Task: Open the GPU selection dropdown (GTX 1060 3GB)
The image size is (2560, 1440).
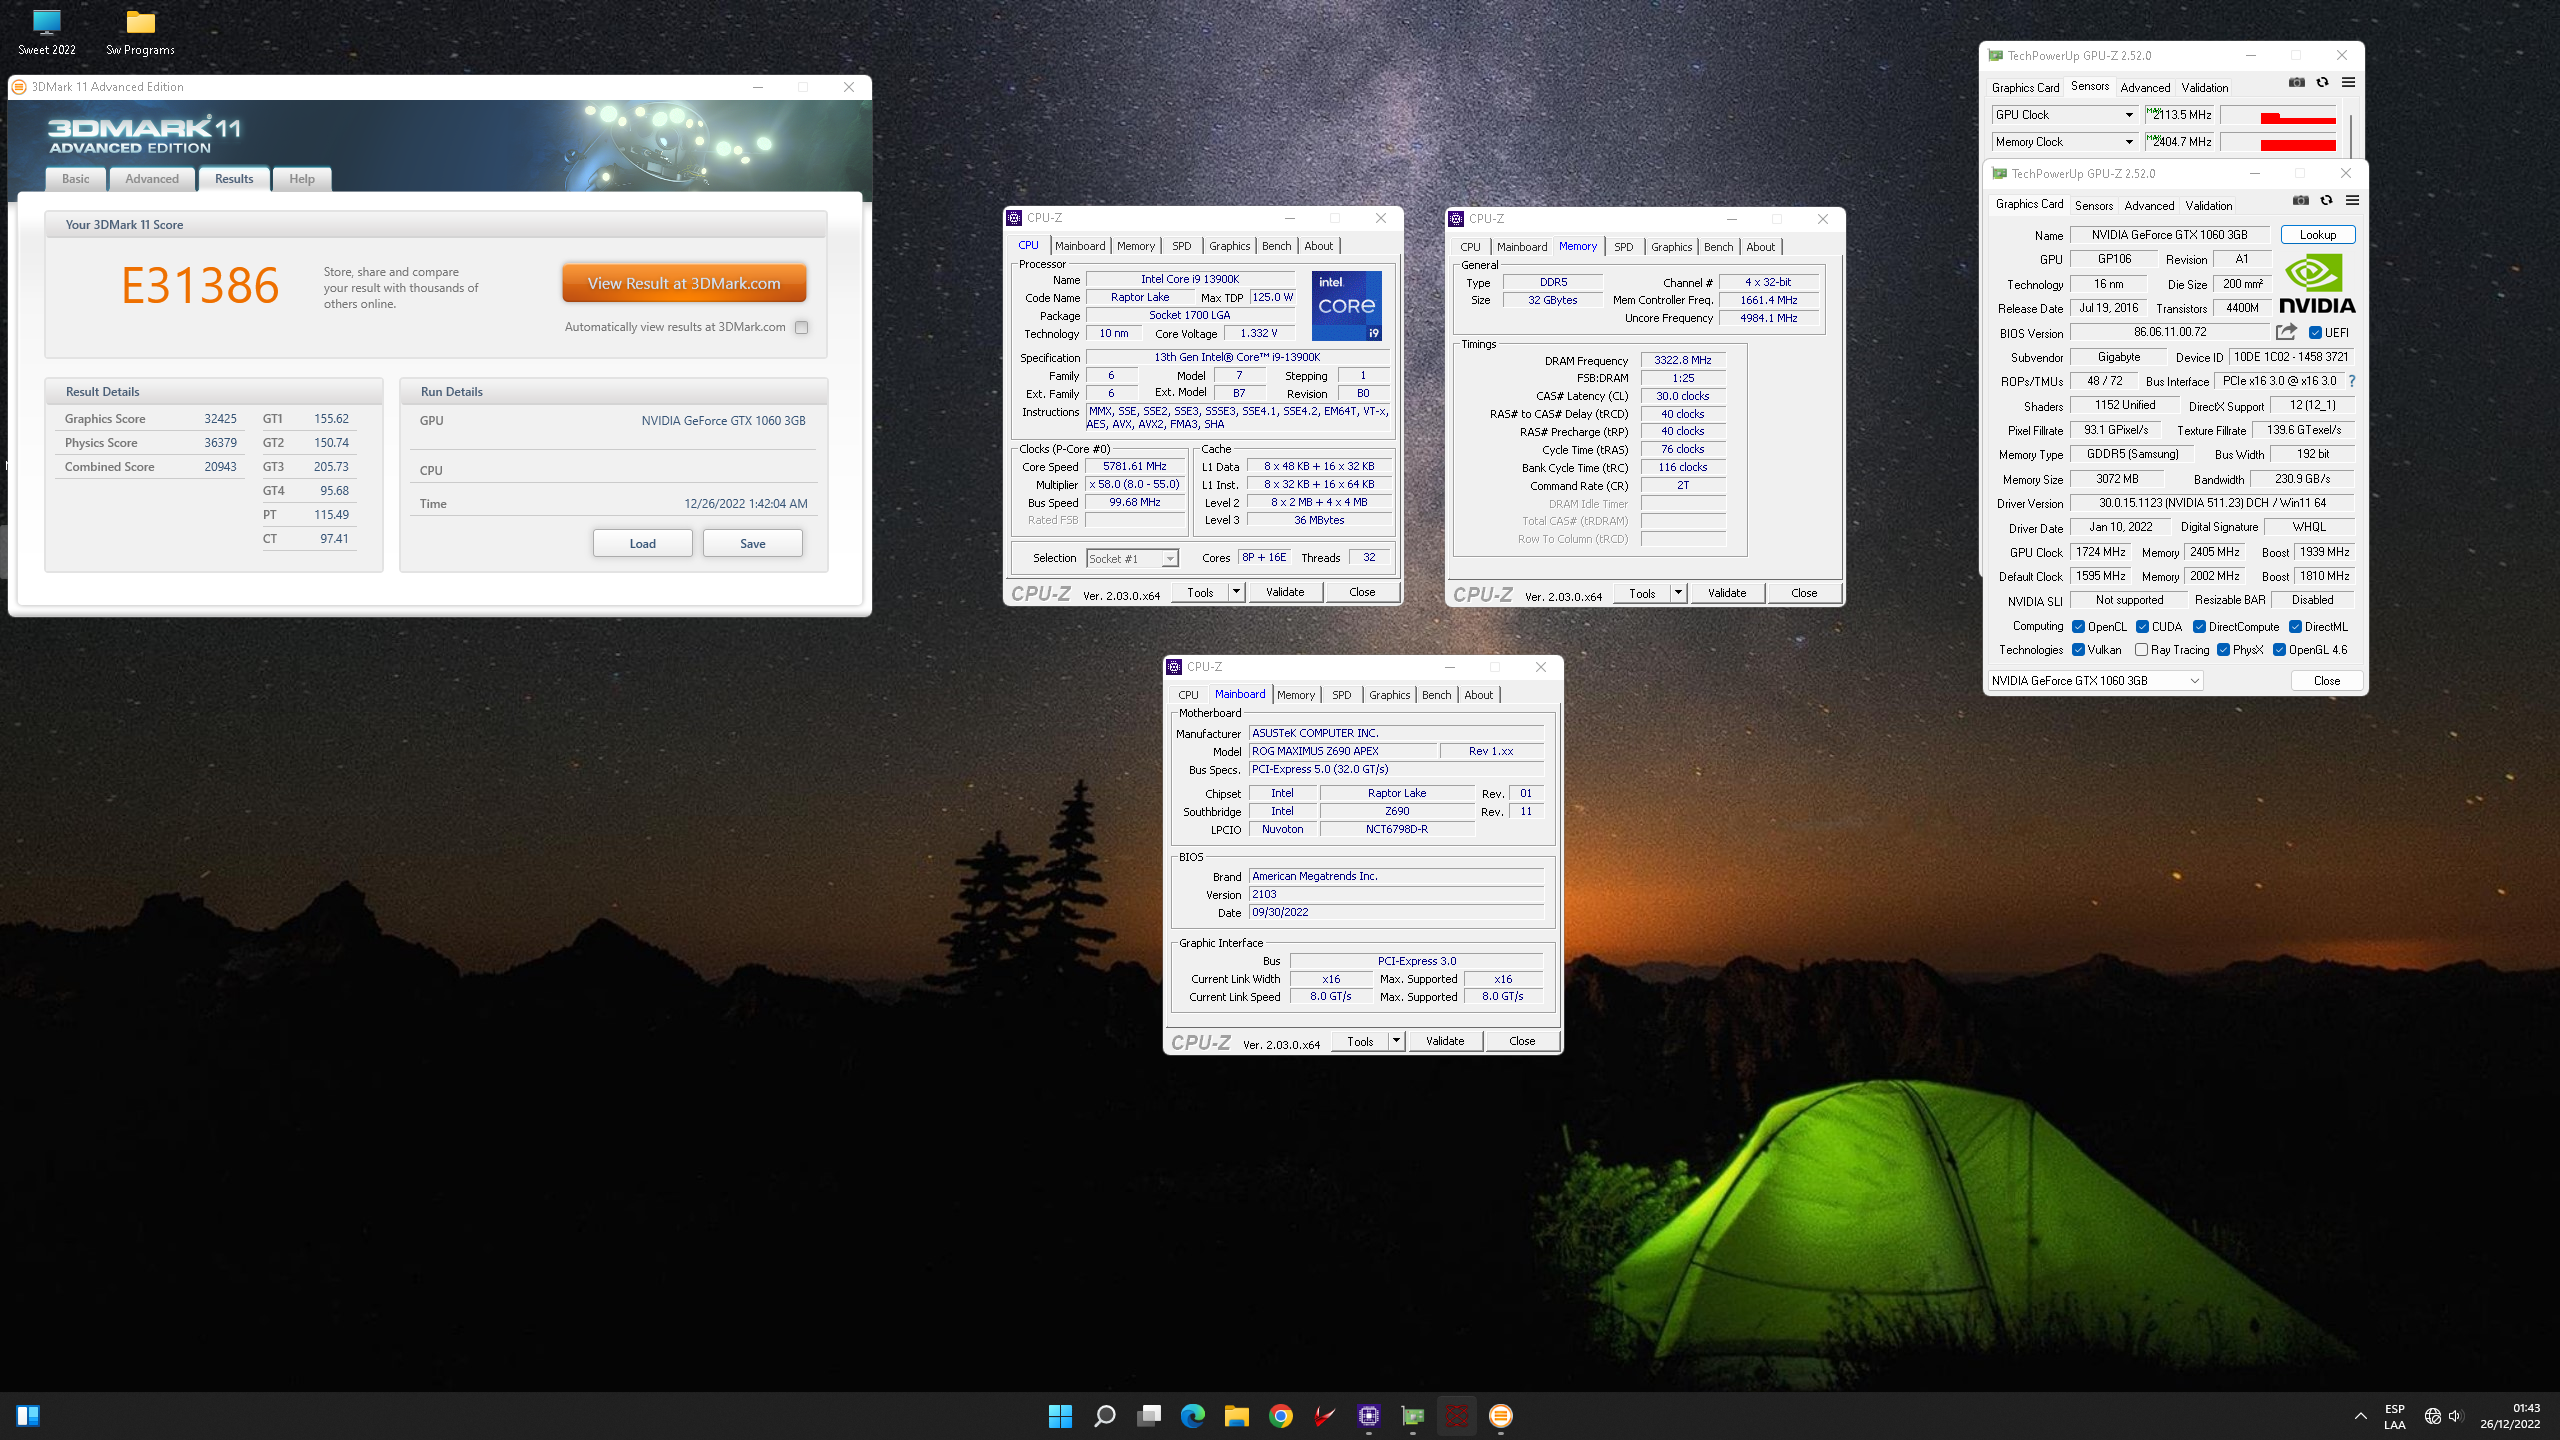Action: pyautogui.click(x=2095, y=681)
